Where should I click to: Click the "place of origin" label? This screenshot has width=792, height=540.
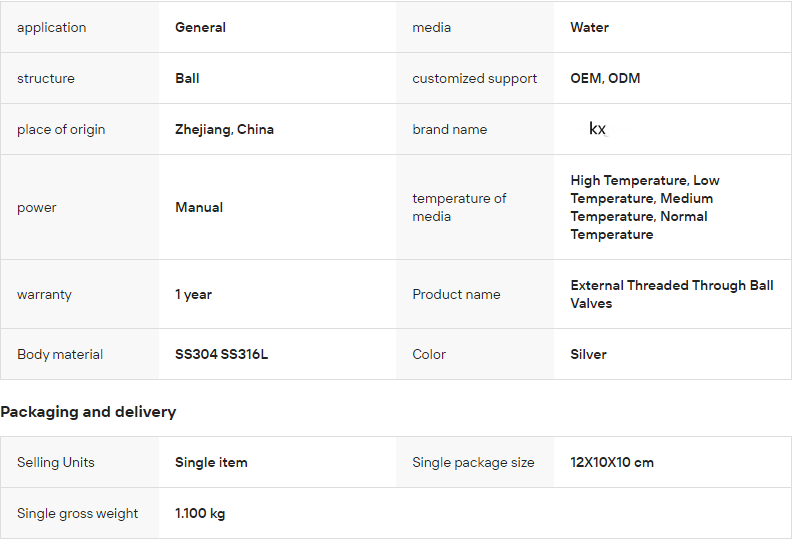pos(61,129)
